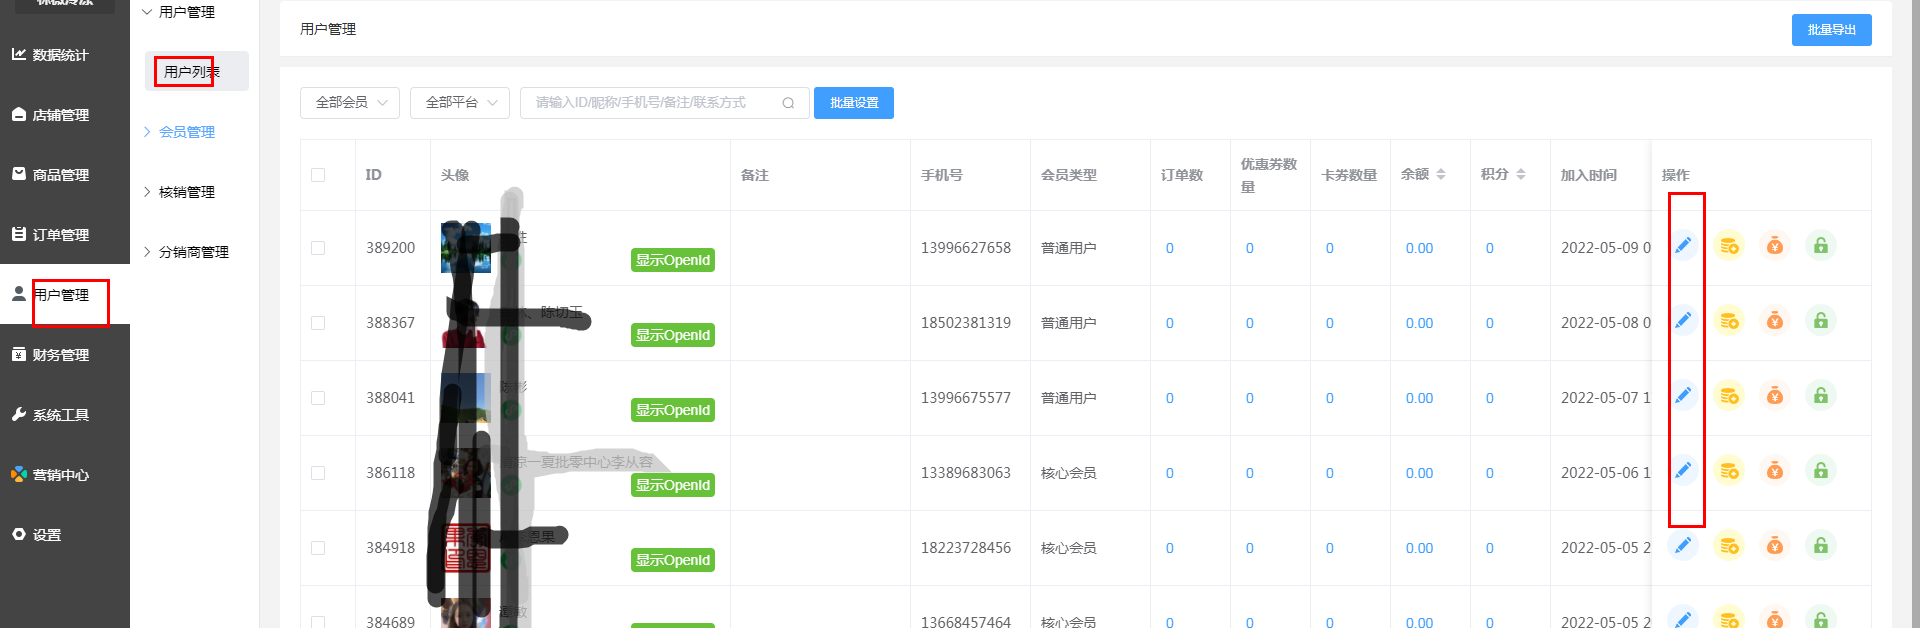Click the yellow coins icon for user 388367
The width and height of the screenshot is (1920, 628).
pos(1729,321)
